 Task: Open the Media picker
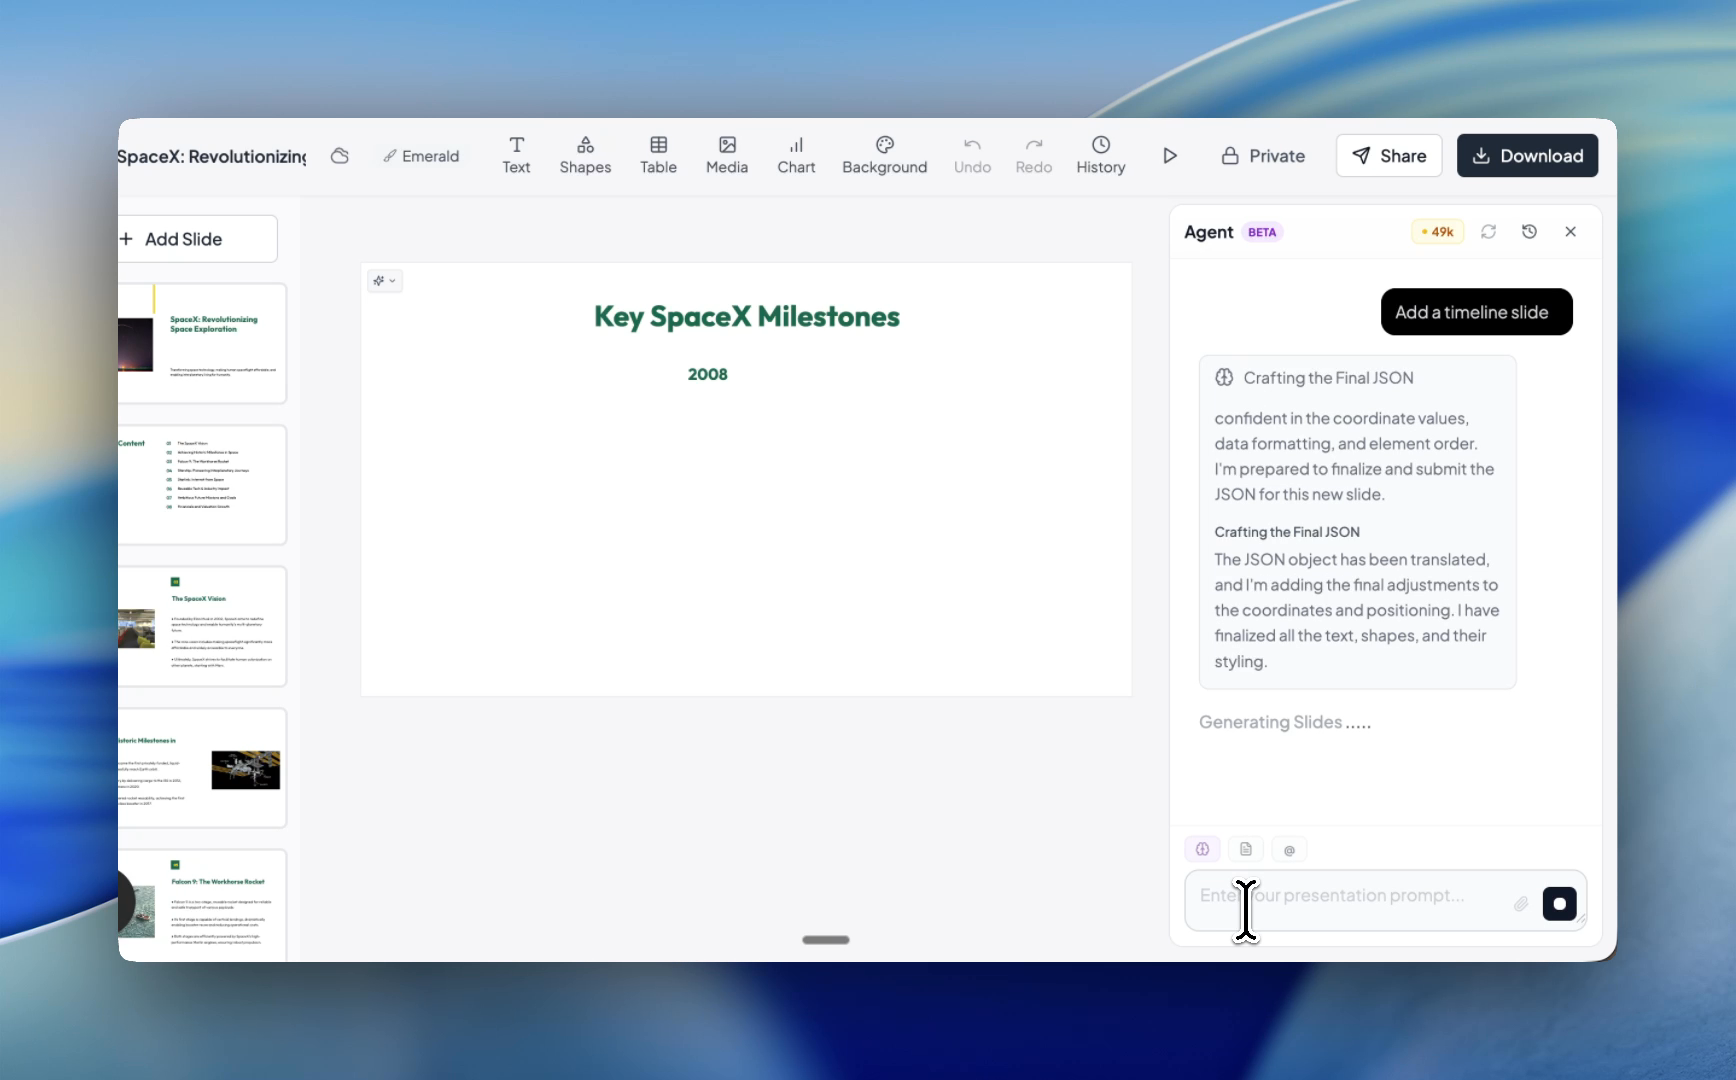pos(726,155)
